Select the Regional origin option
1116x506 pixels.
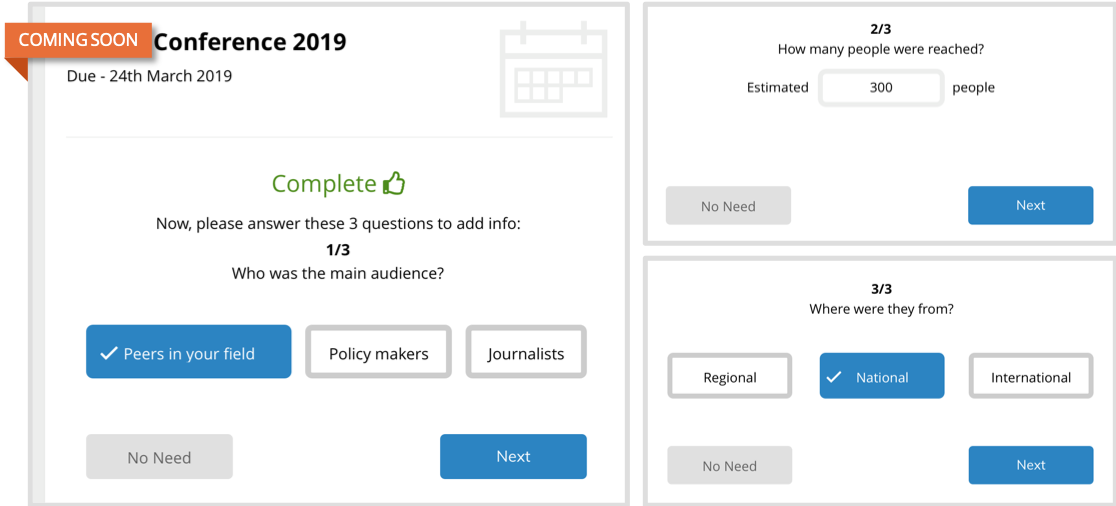[730, 377]
